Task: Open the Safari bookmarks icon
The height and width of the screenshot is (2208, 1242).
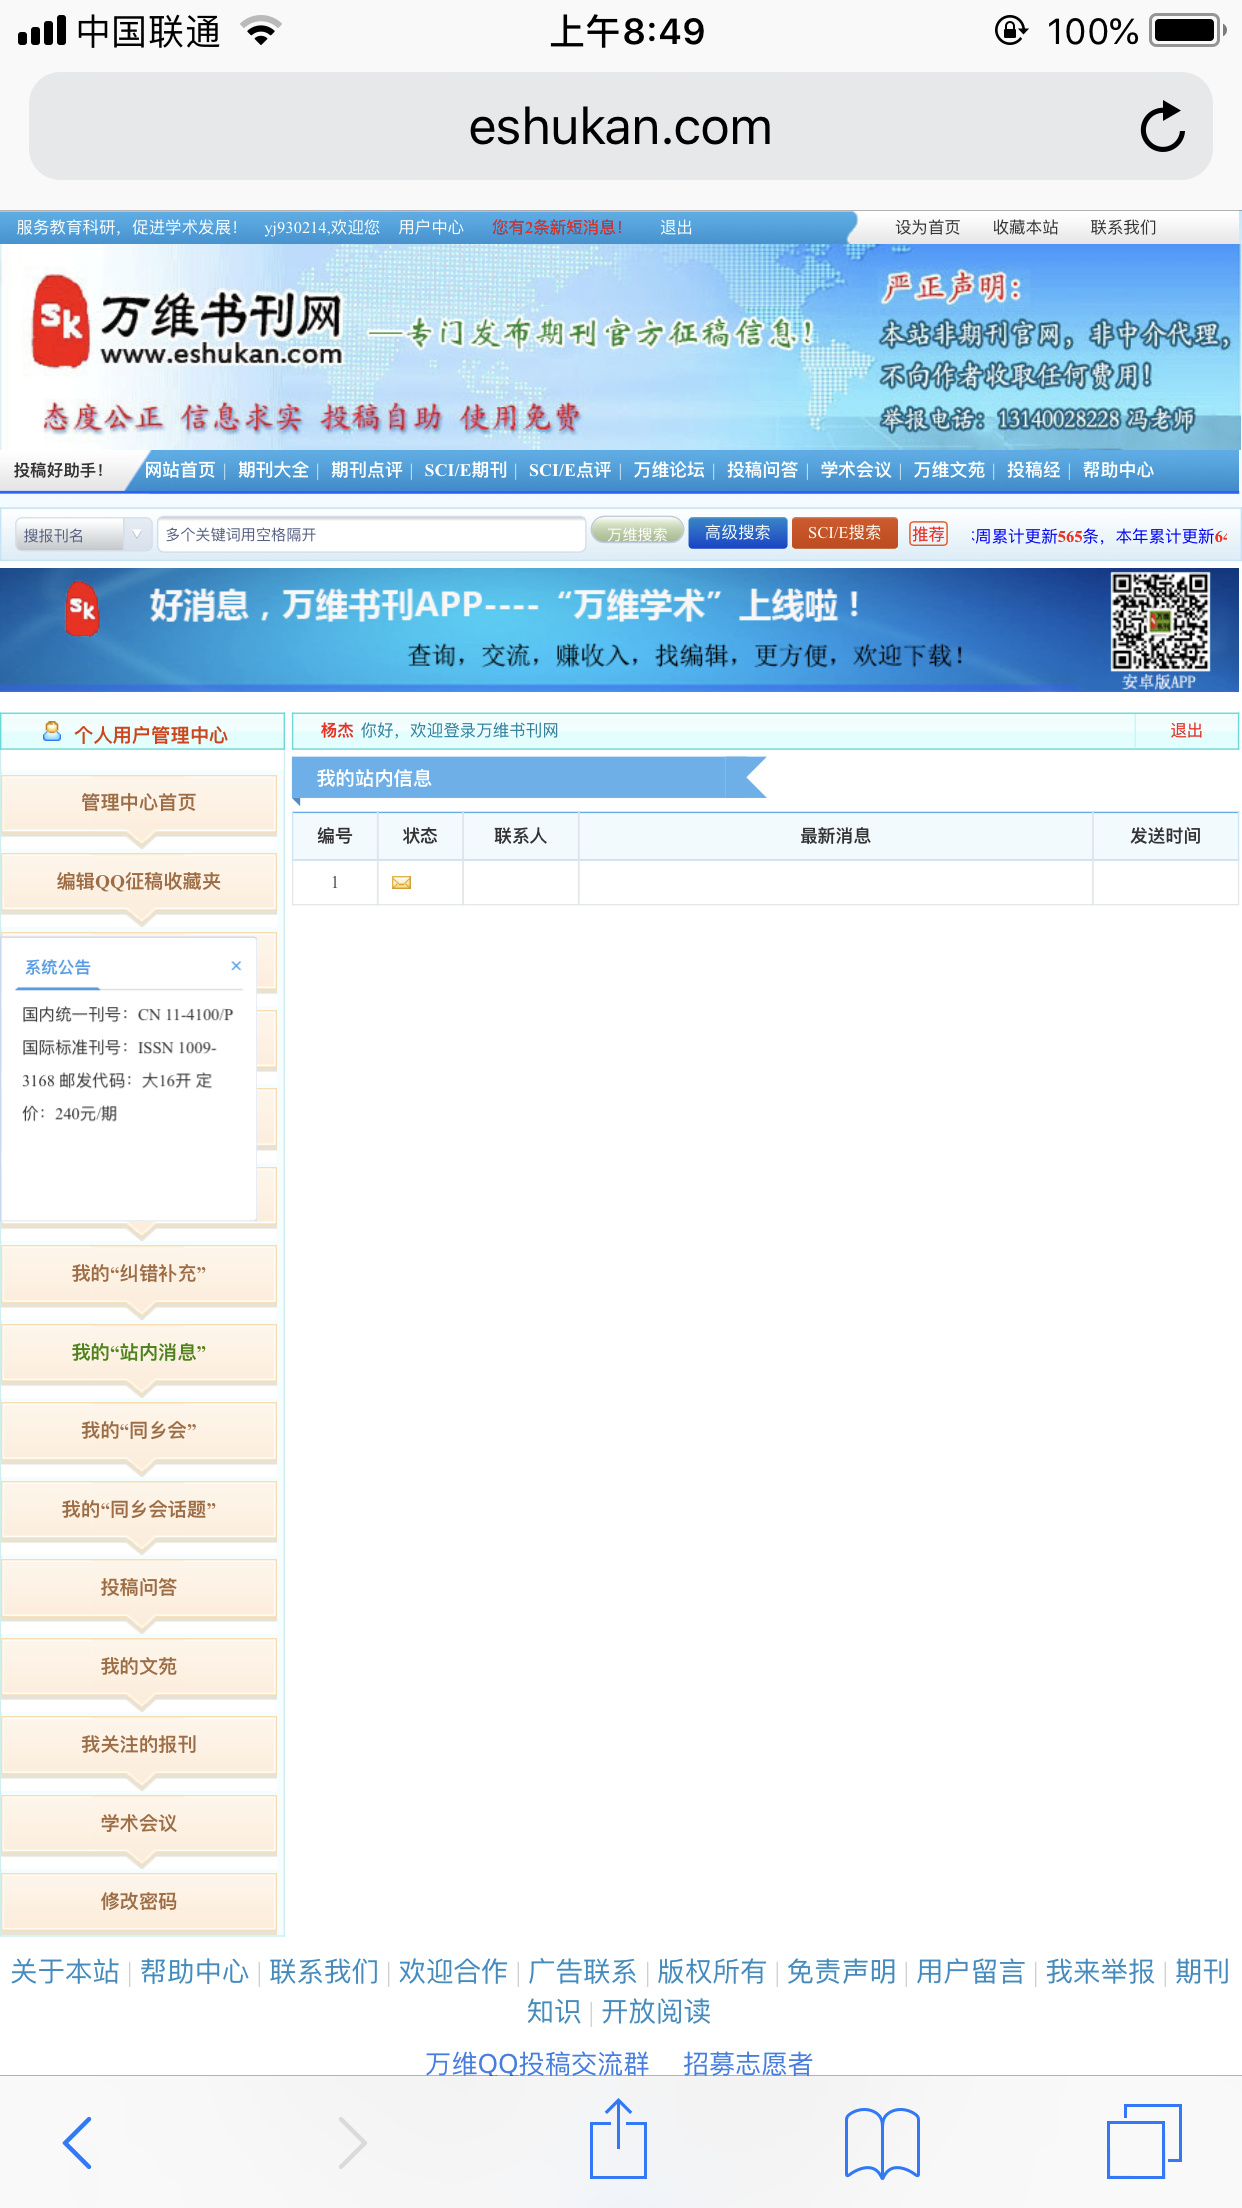Action: pos(881,2142)
